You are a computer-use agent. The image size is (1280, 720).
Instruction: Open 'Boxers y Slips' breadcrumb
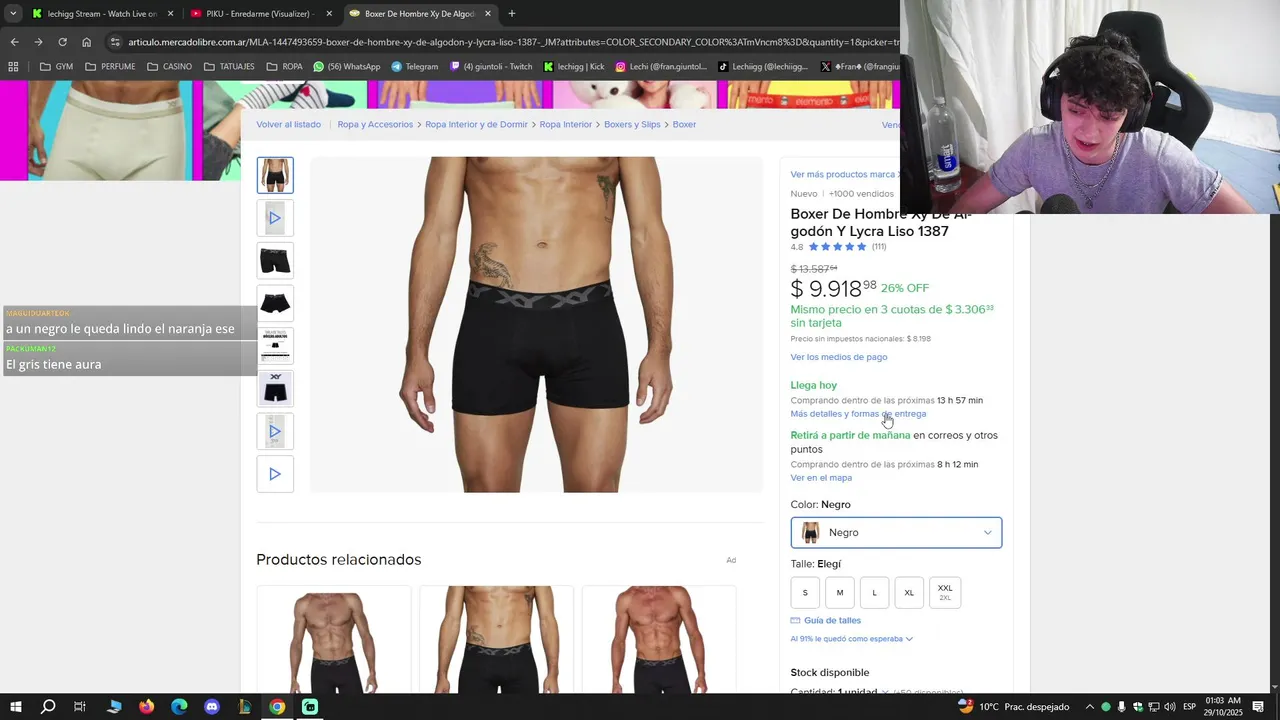[x=632, y=125]
